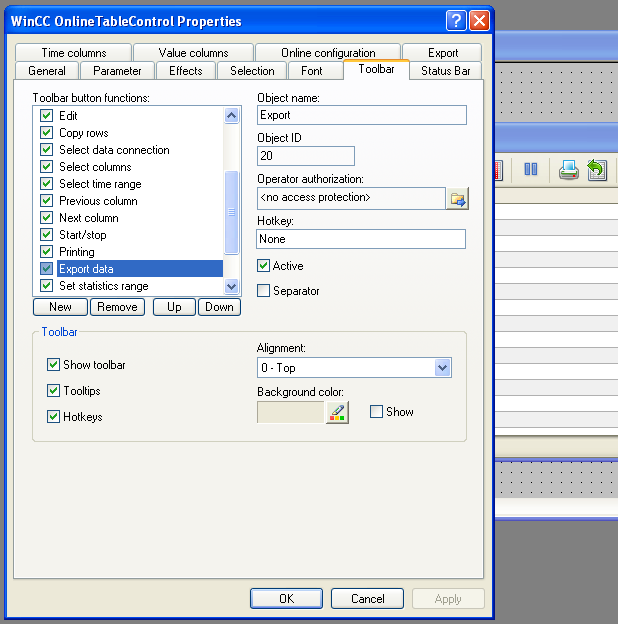Open the operator authorization browse icon
Screen dimensions: 618x624
pyautogui.click(x=457, y=199)
